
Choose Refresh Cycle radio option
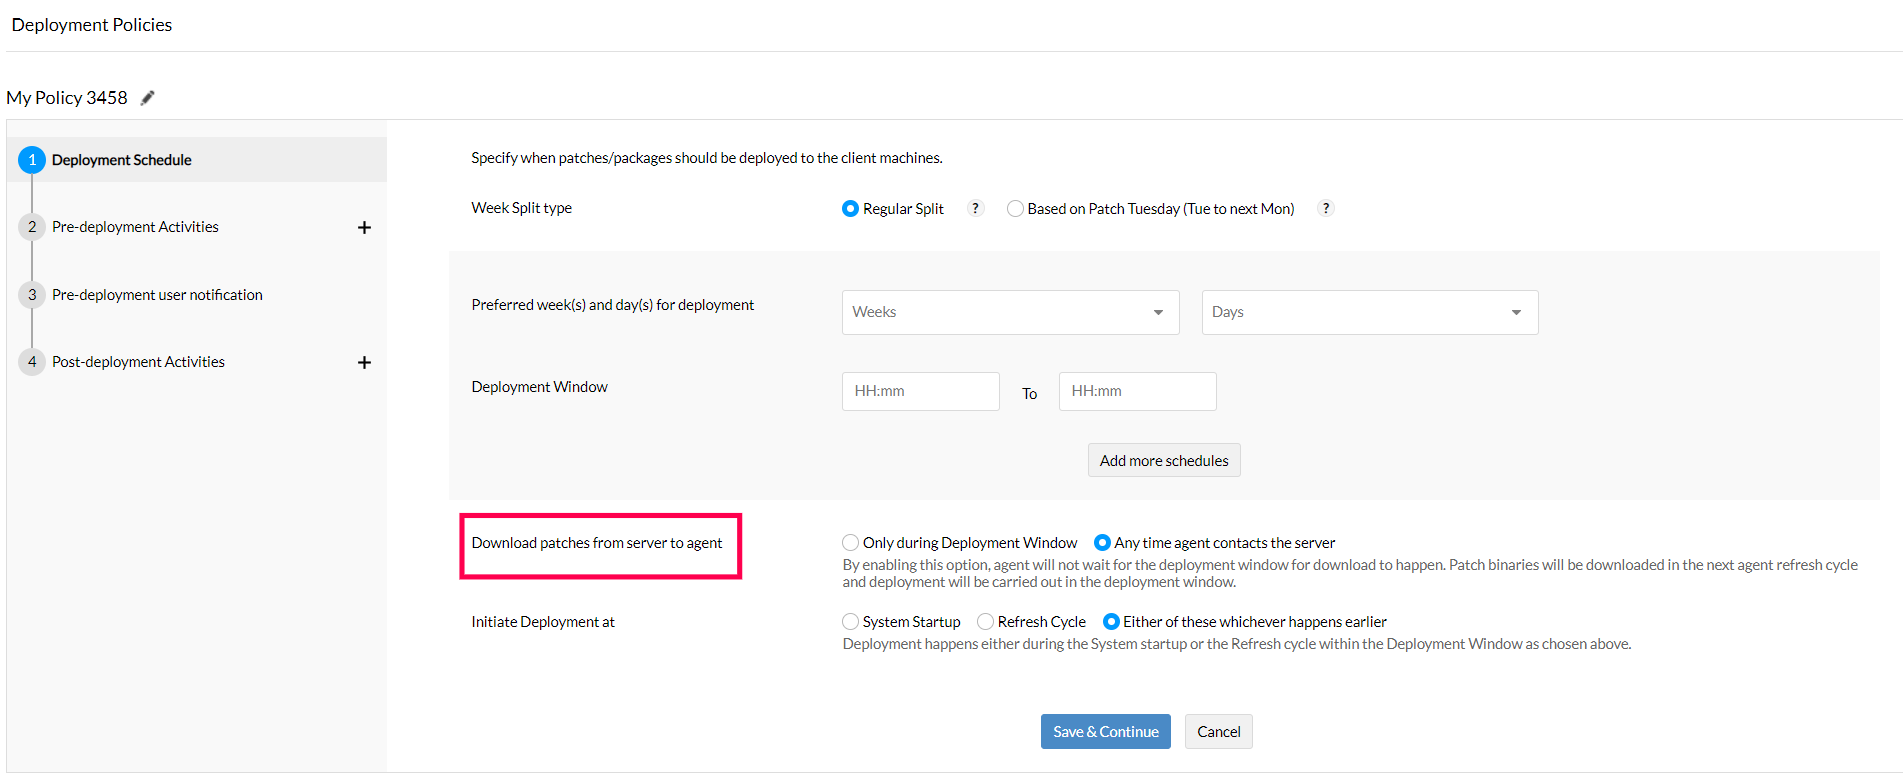click(985, 621)
